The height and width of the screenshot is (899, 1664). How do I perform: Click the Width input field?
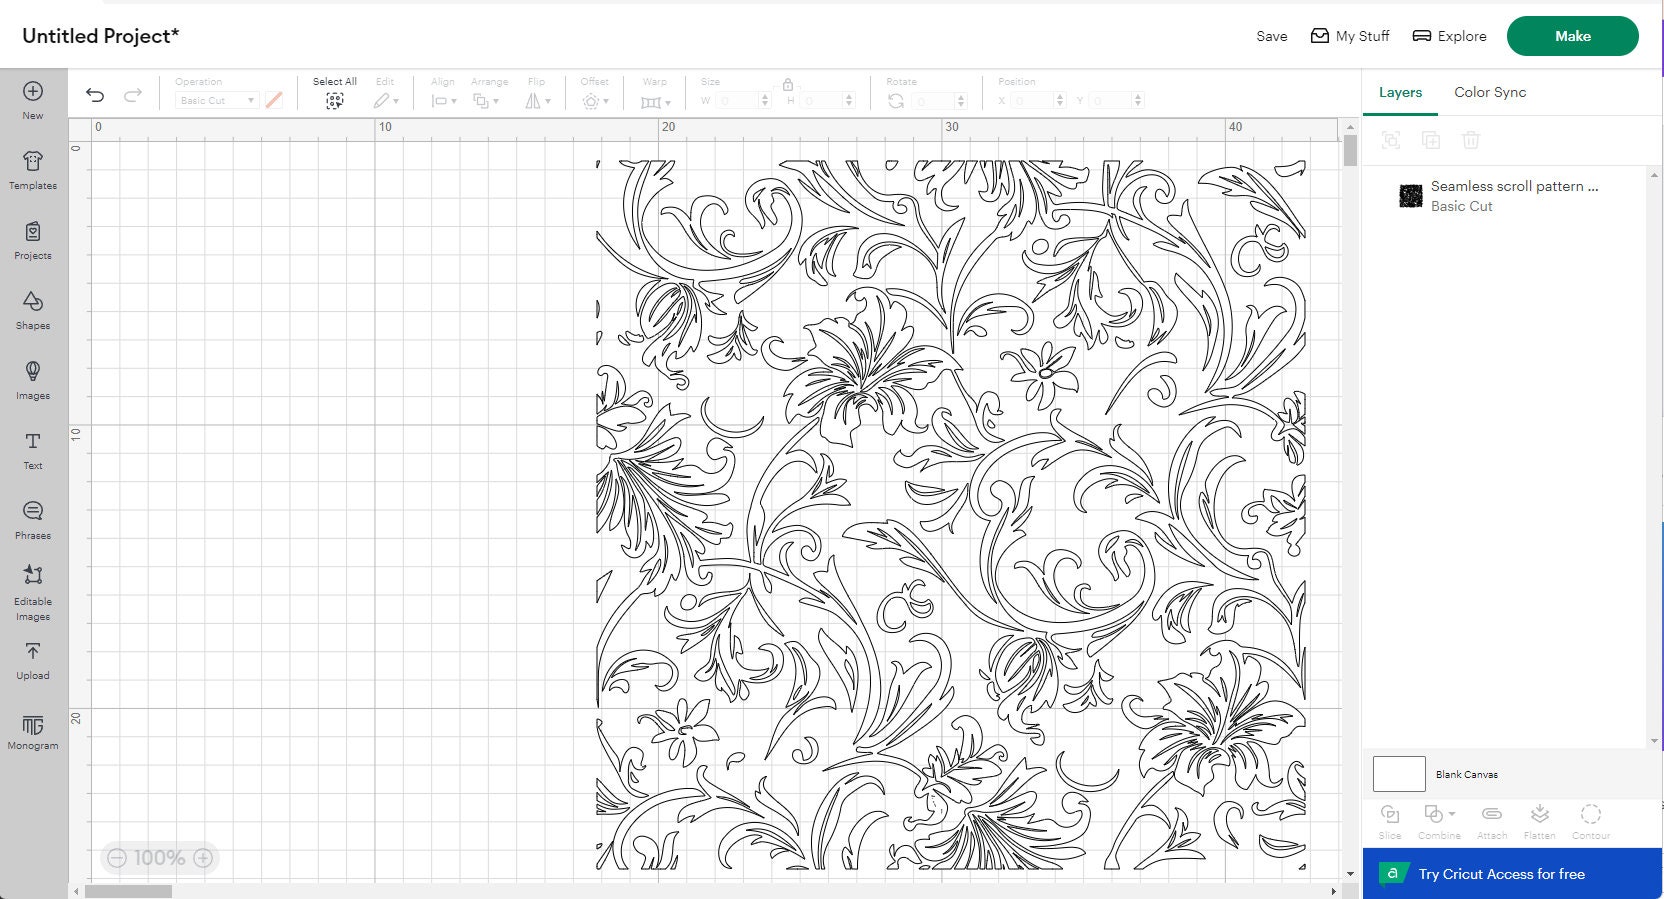pyautogui.click(x=743, y=101)
